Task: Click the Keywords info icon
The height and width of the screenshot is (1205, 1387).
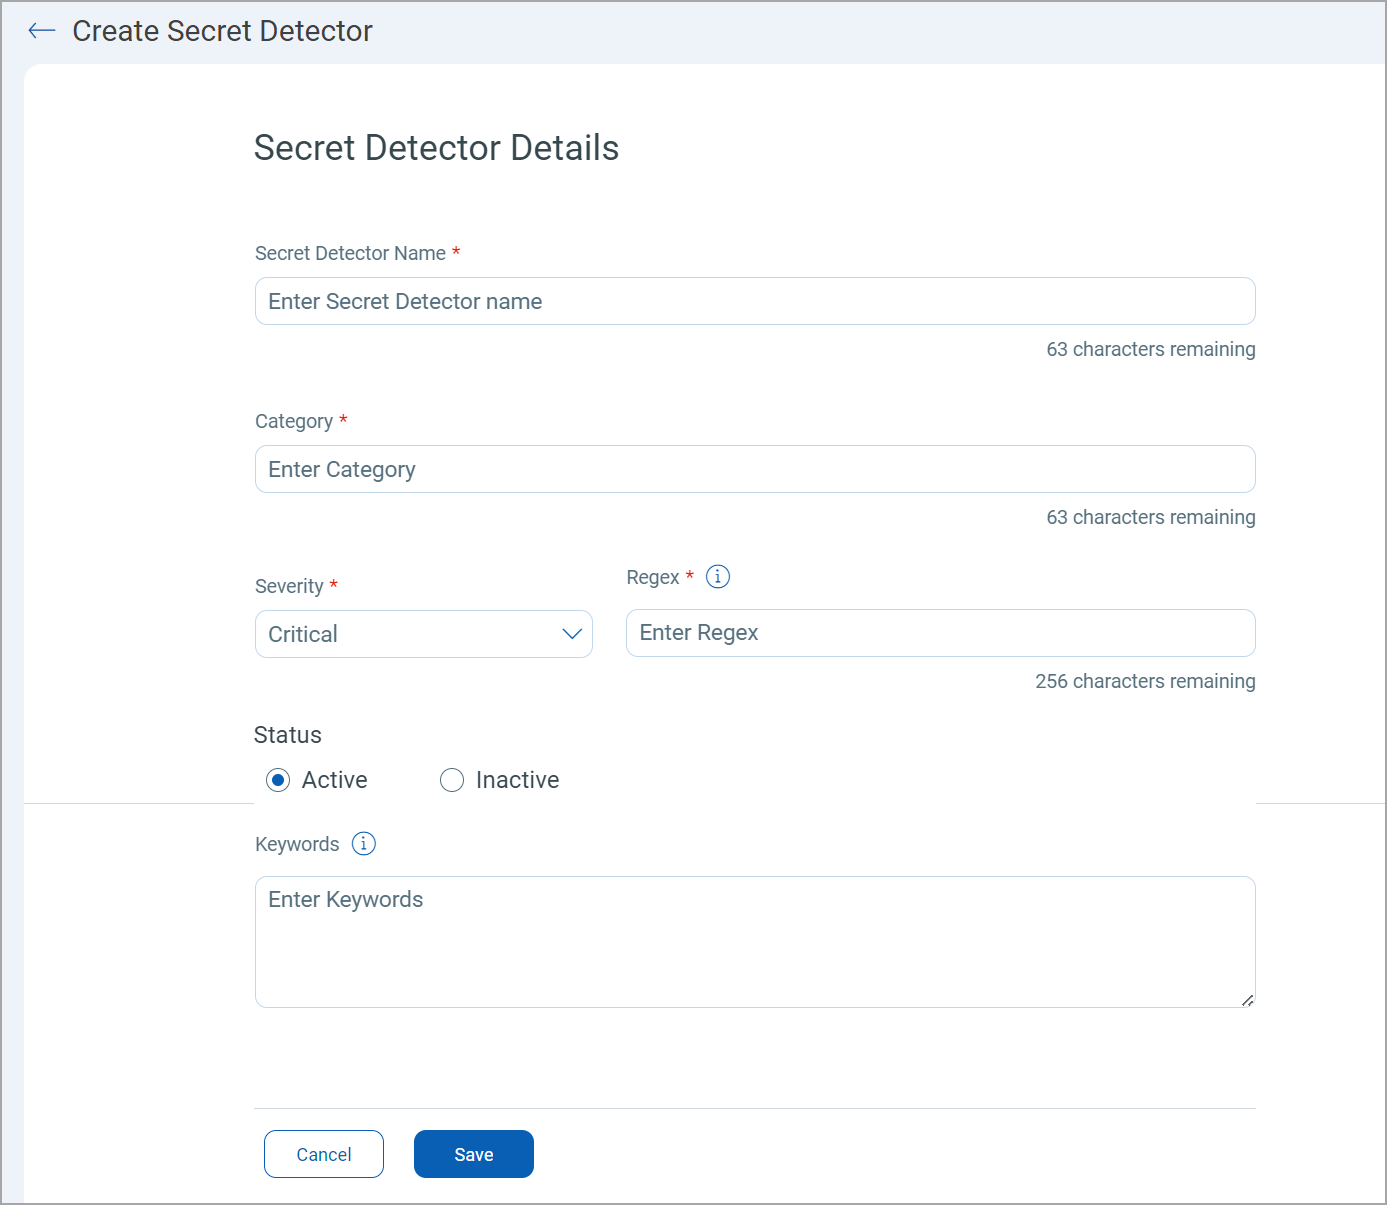Action: (x=364, y=844)
